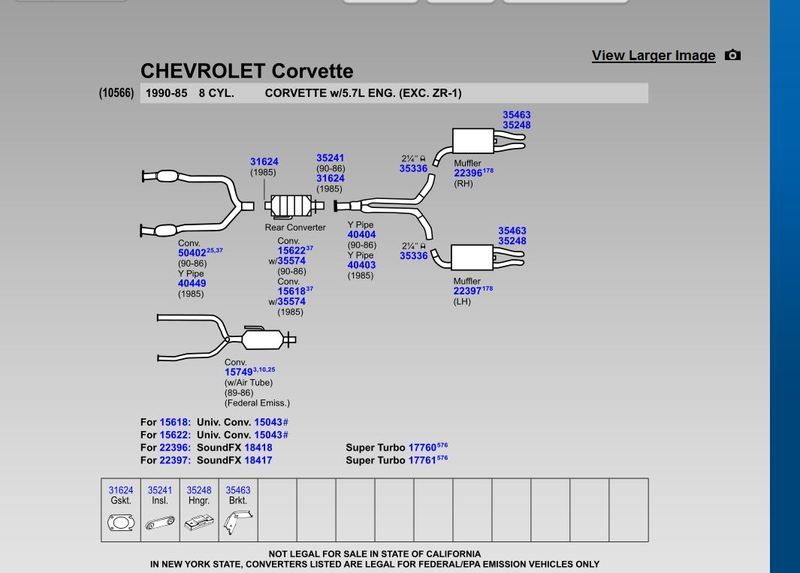800x573 pixels.
Task: Open part 35463 above the RH muffler
Action: (x=516, y=115)
